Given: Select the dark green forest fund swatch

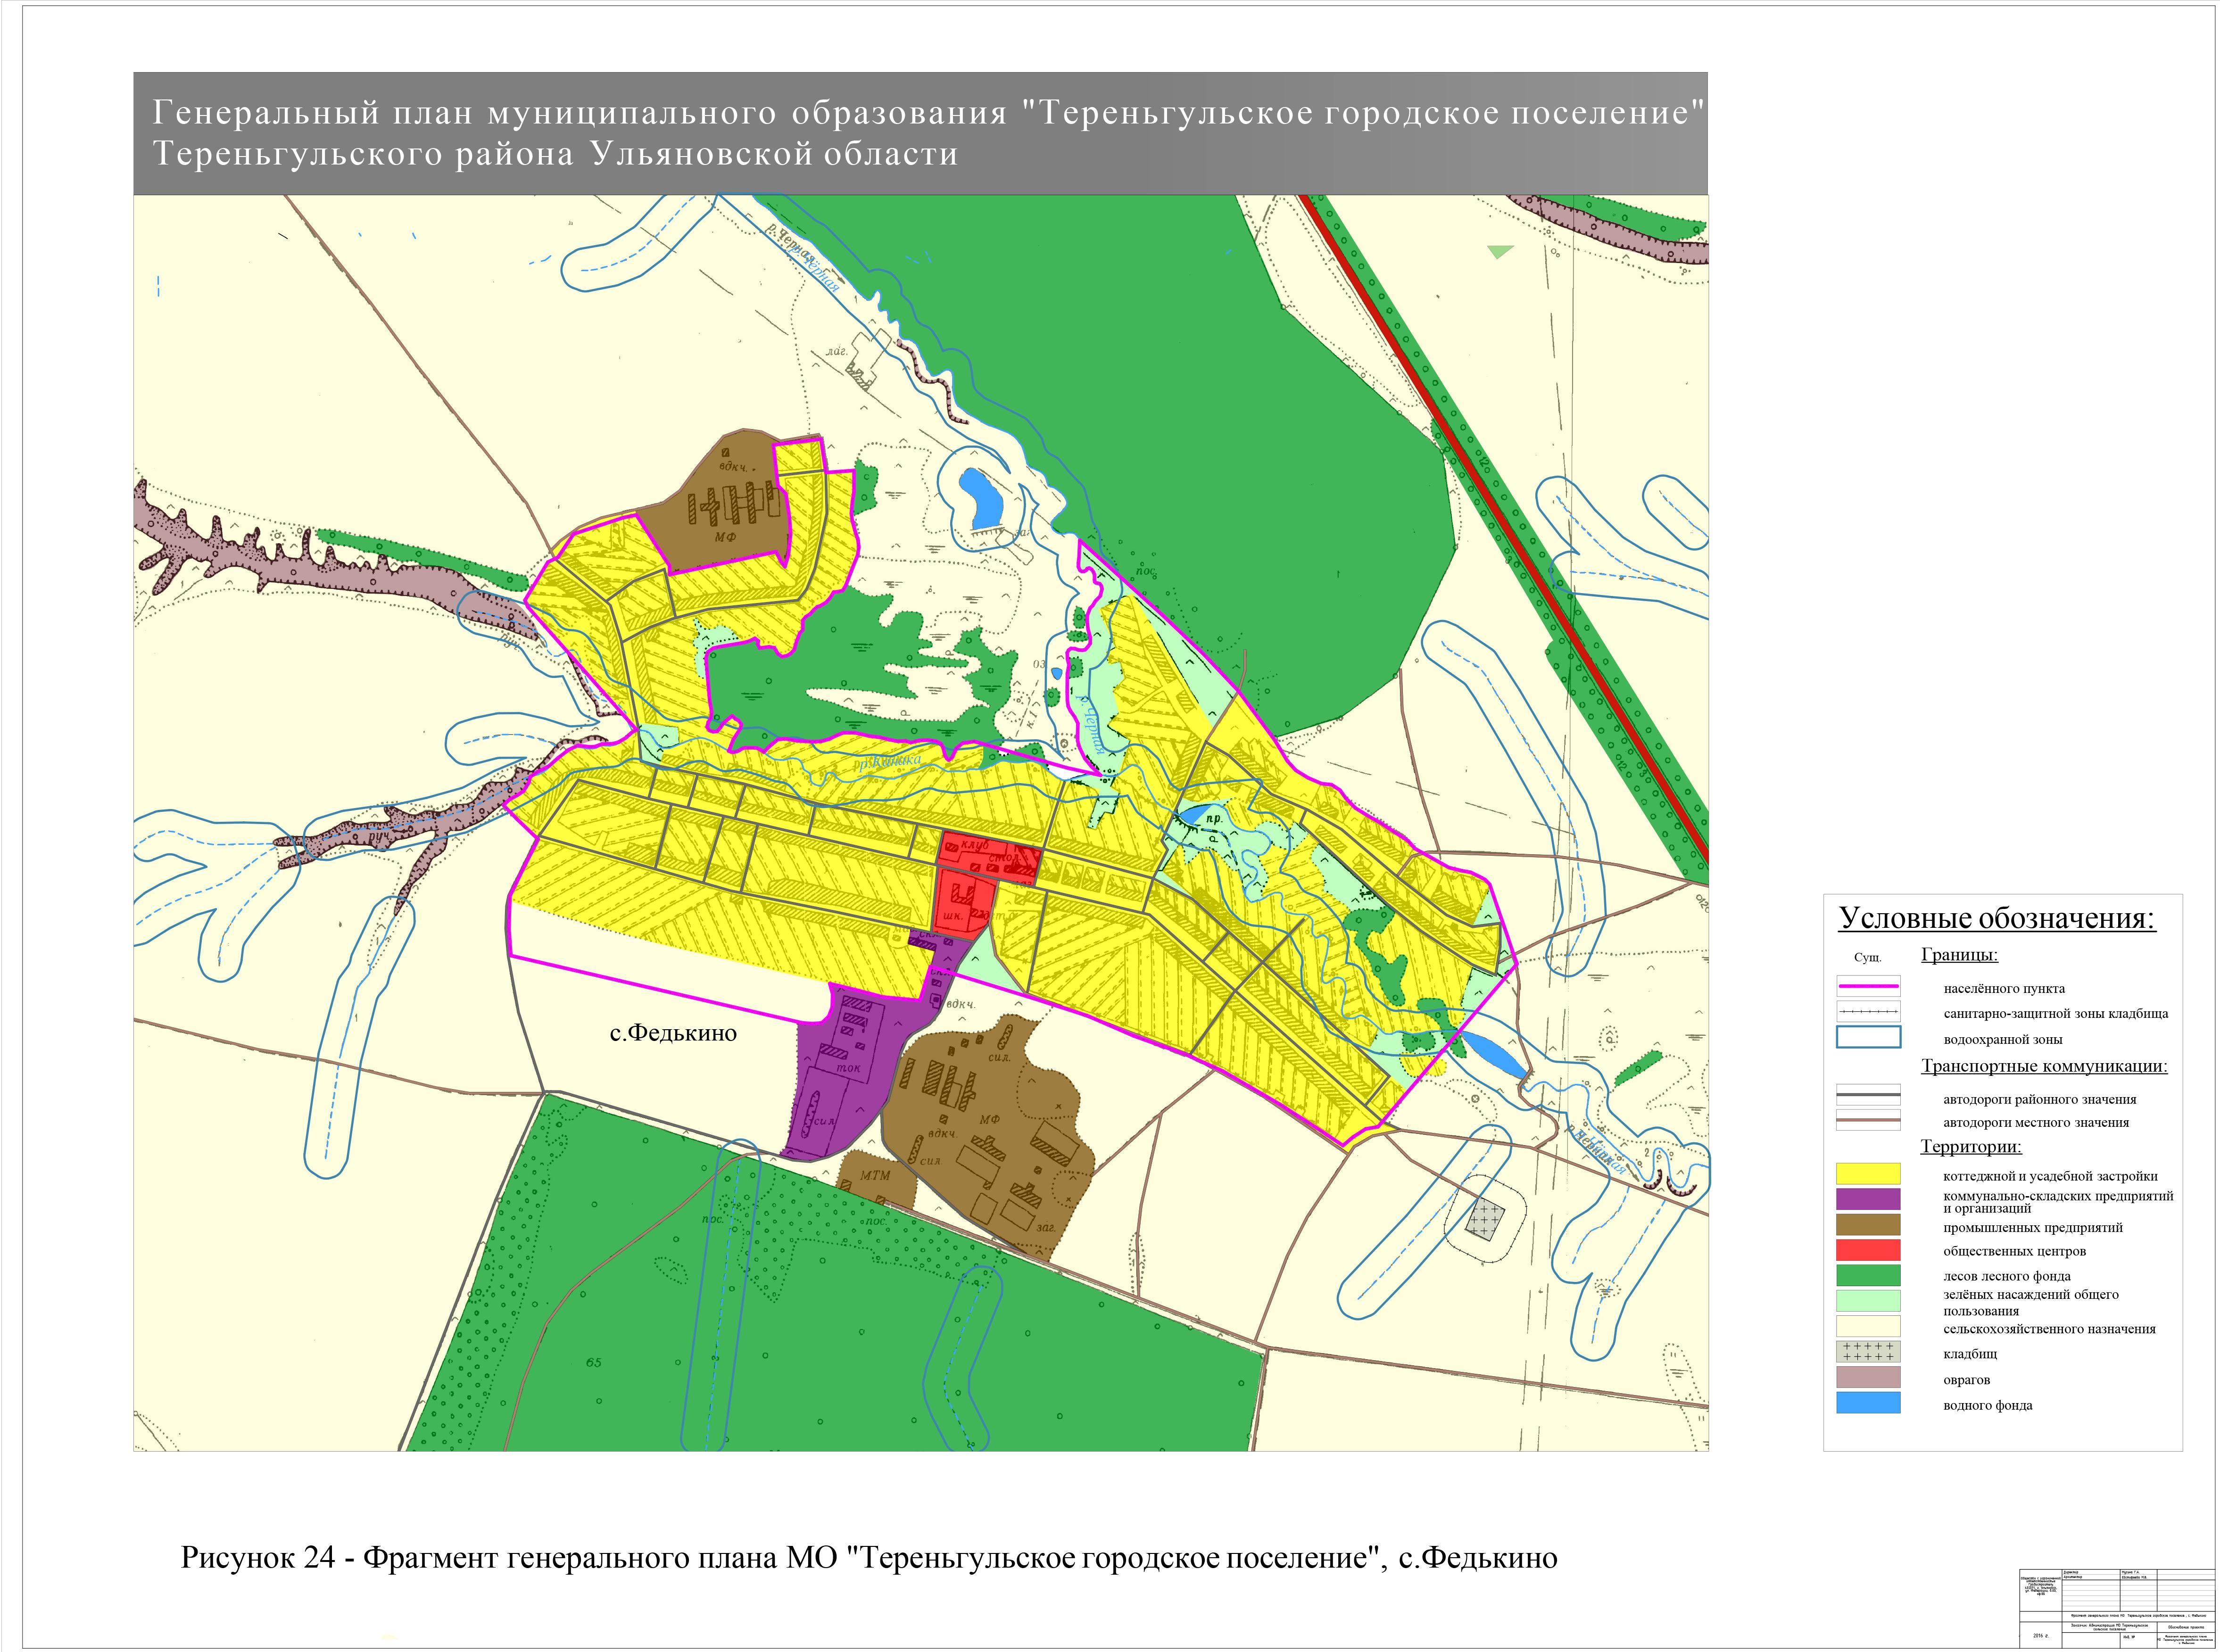Looking at the screenshot, I should tap(1868, 1275).
